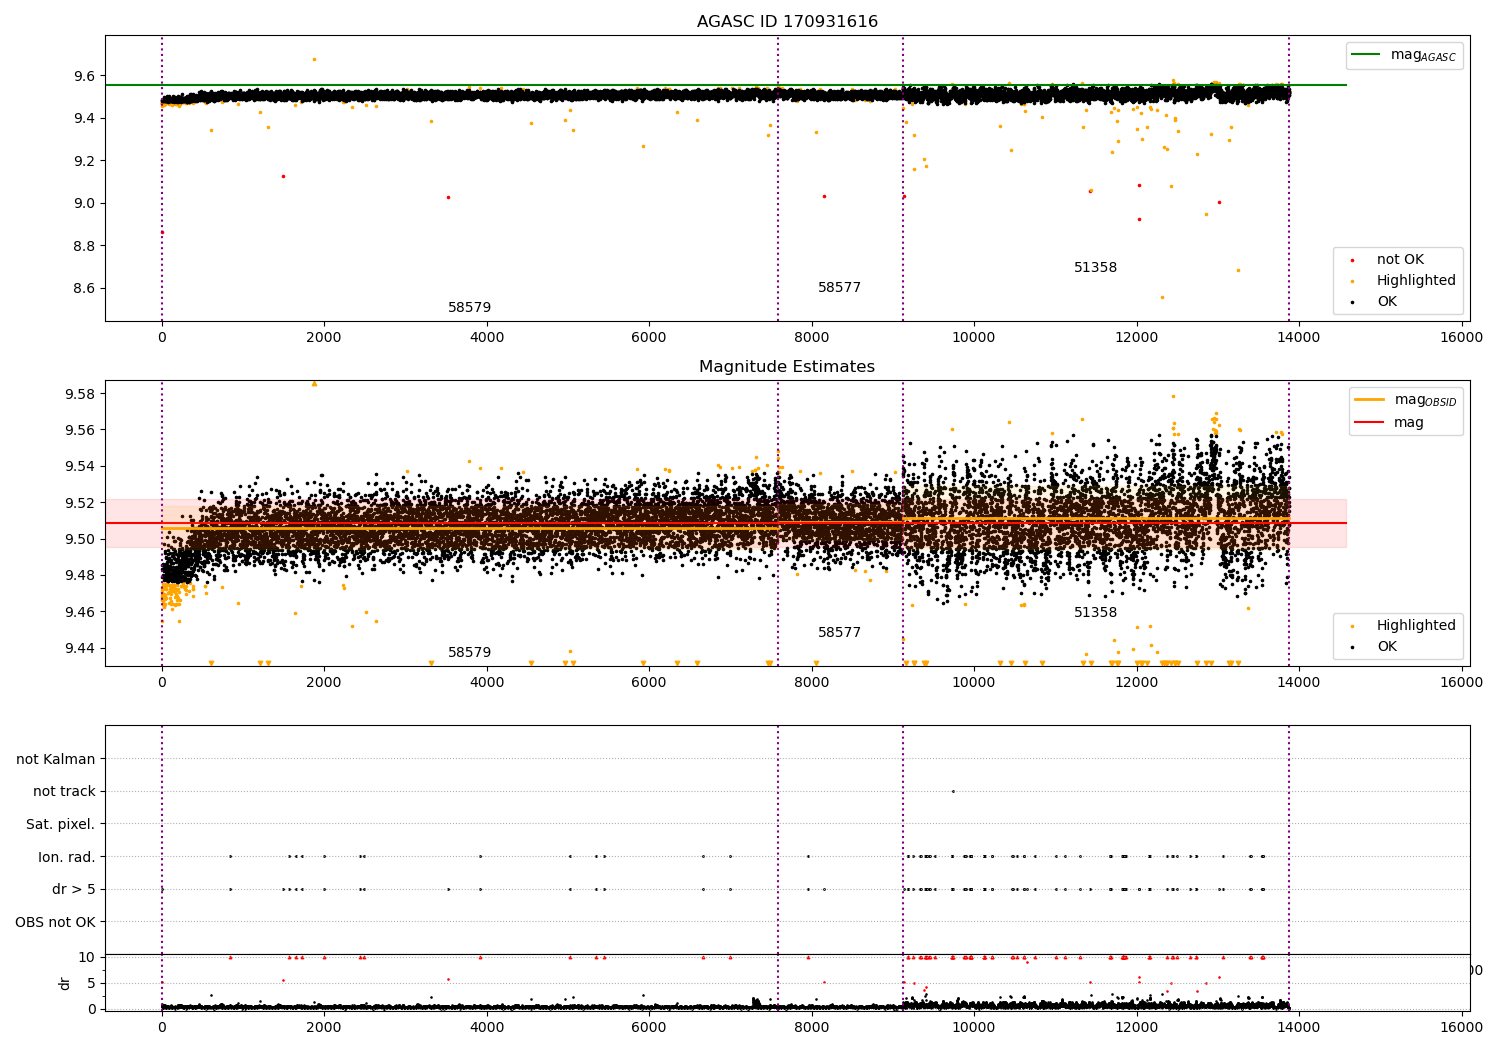Click the 9.44 y-axis tick label
Image resolution: width=1500 pixels, height=1050 pixels.
[x=80, y=648]
